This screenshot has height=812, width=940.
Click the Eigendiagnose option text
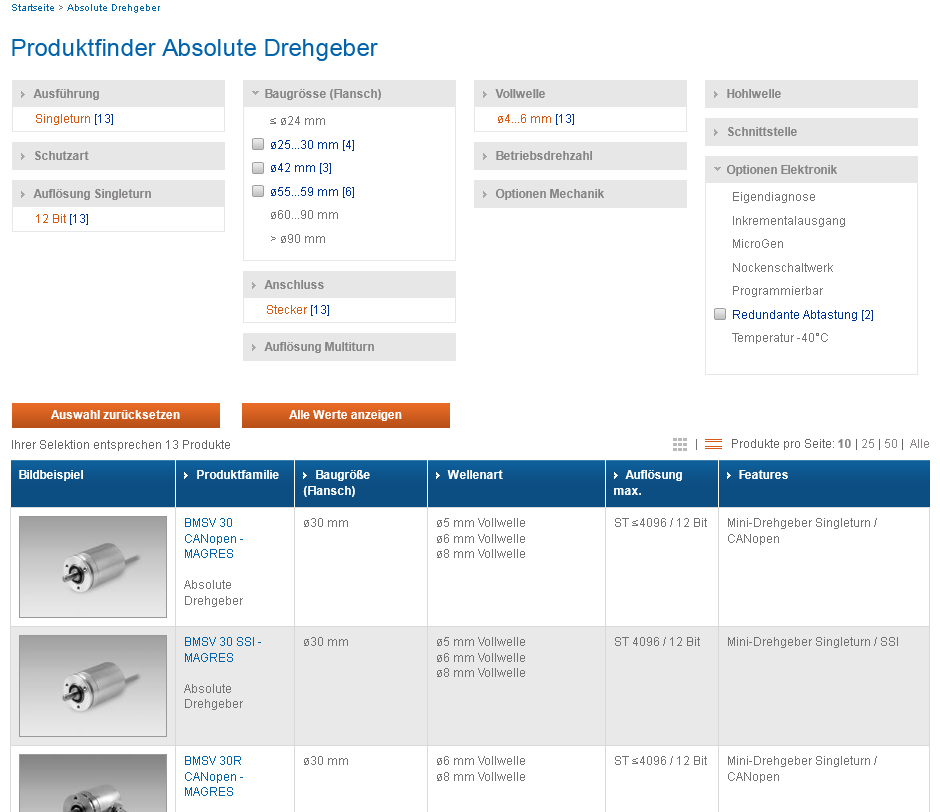[773, 197]
